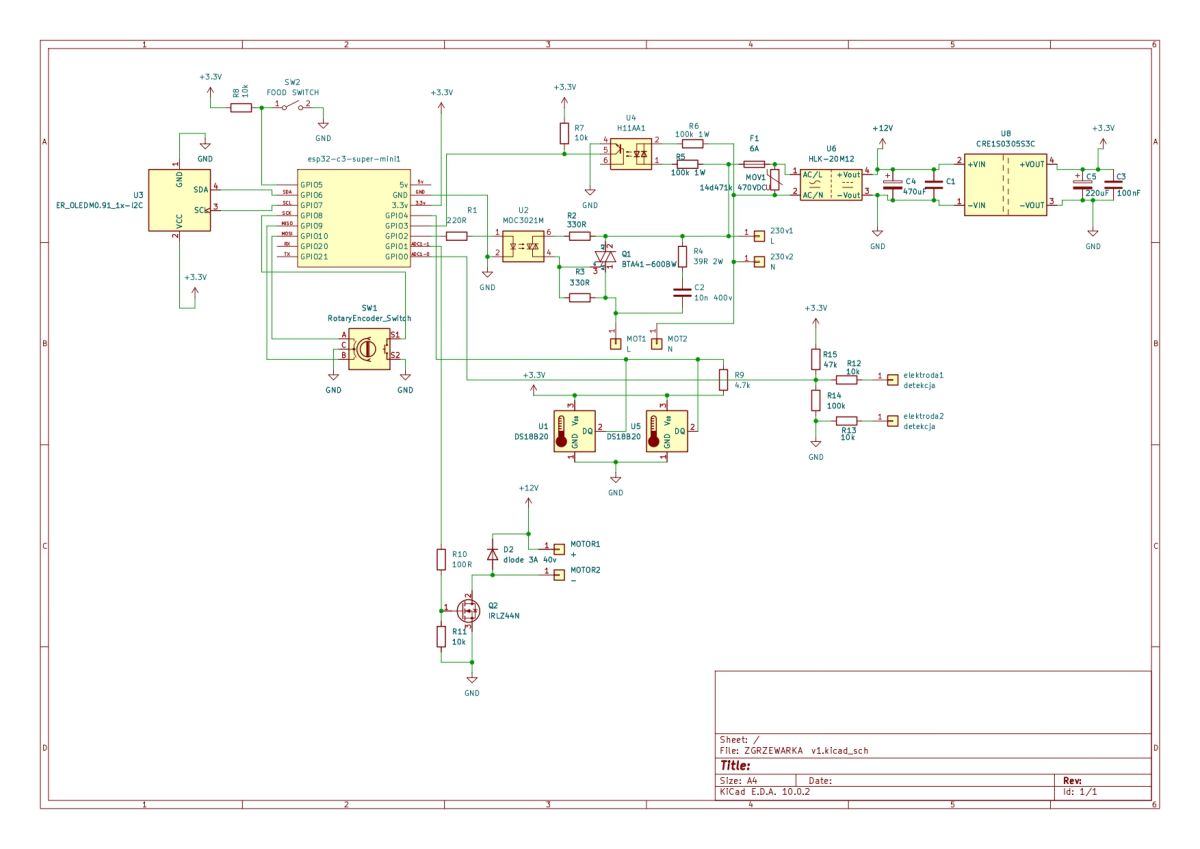Image resolution: width=1200 pixels, height=849 pixels.
Task: Click the SW2 food switch symbol
Action: (x=292, y=105)
